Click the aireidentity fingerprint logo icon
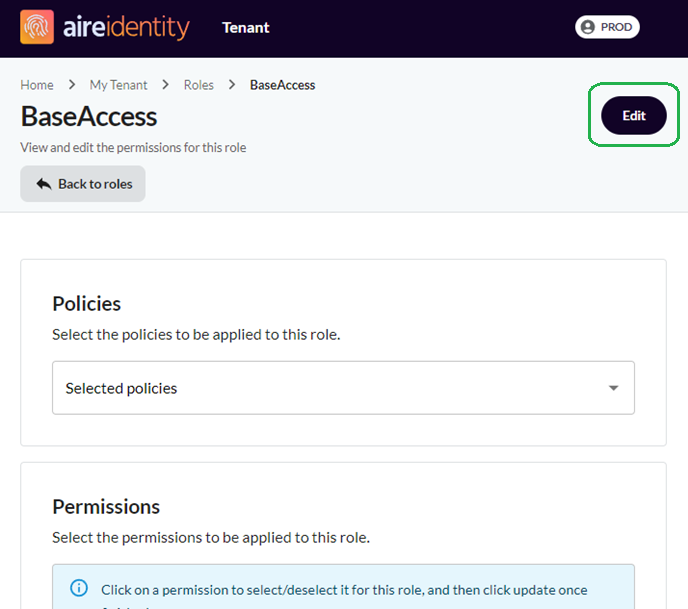The image size is (688, 609). coord(37,27)
